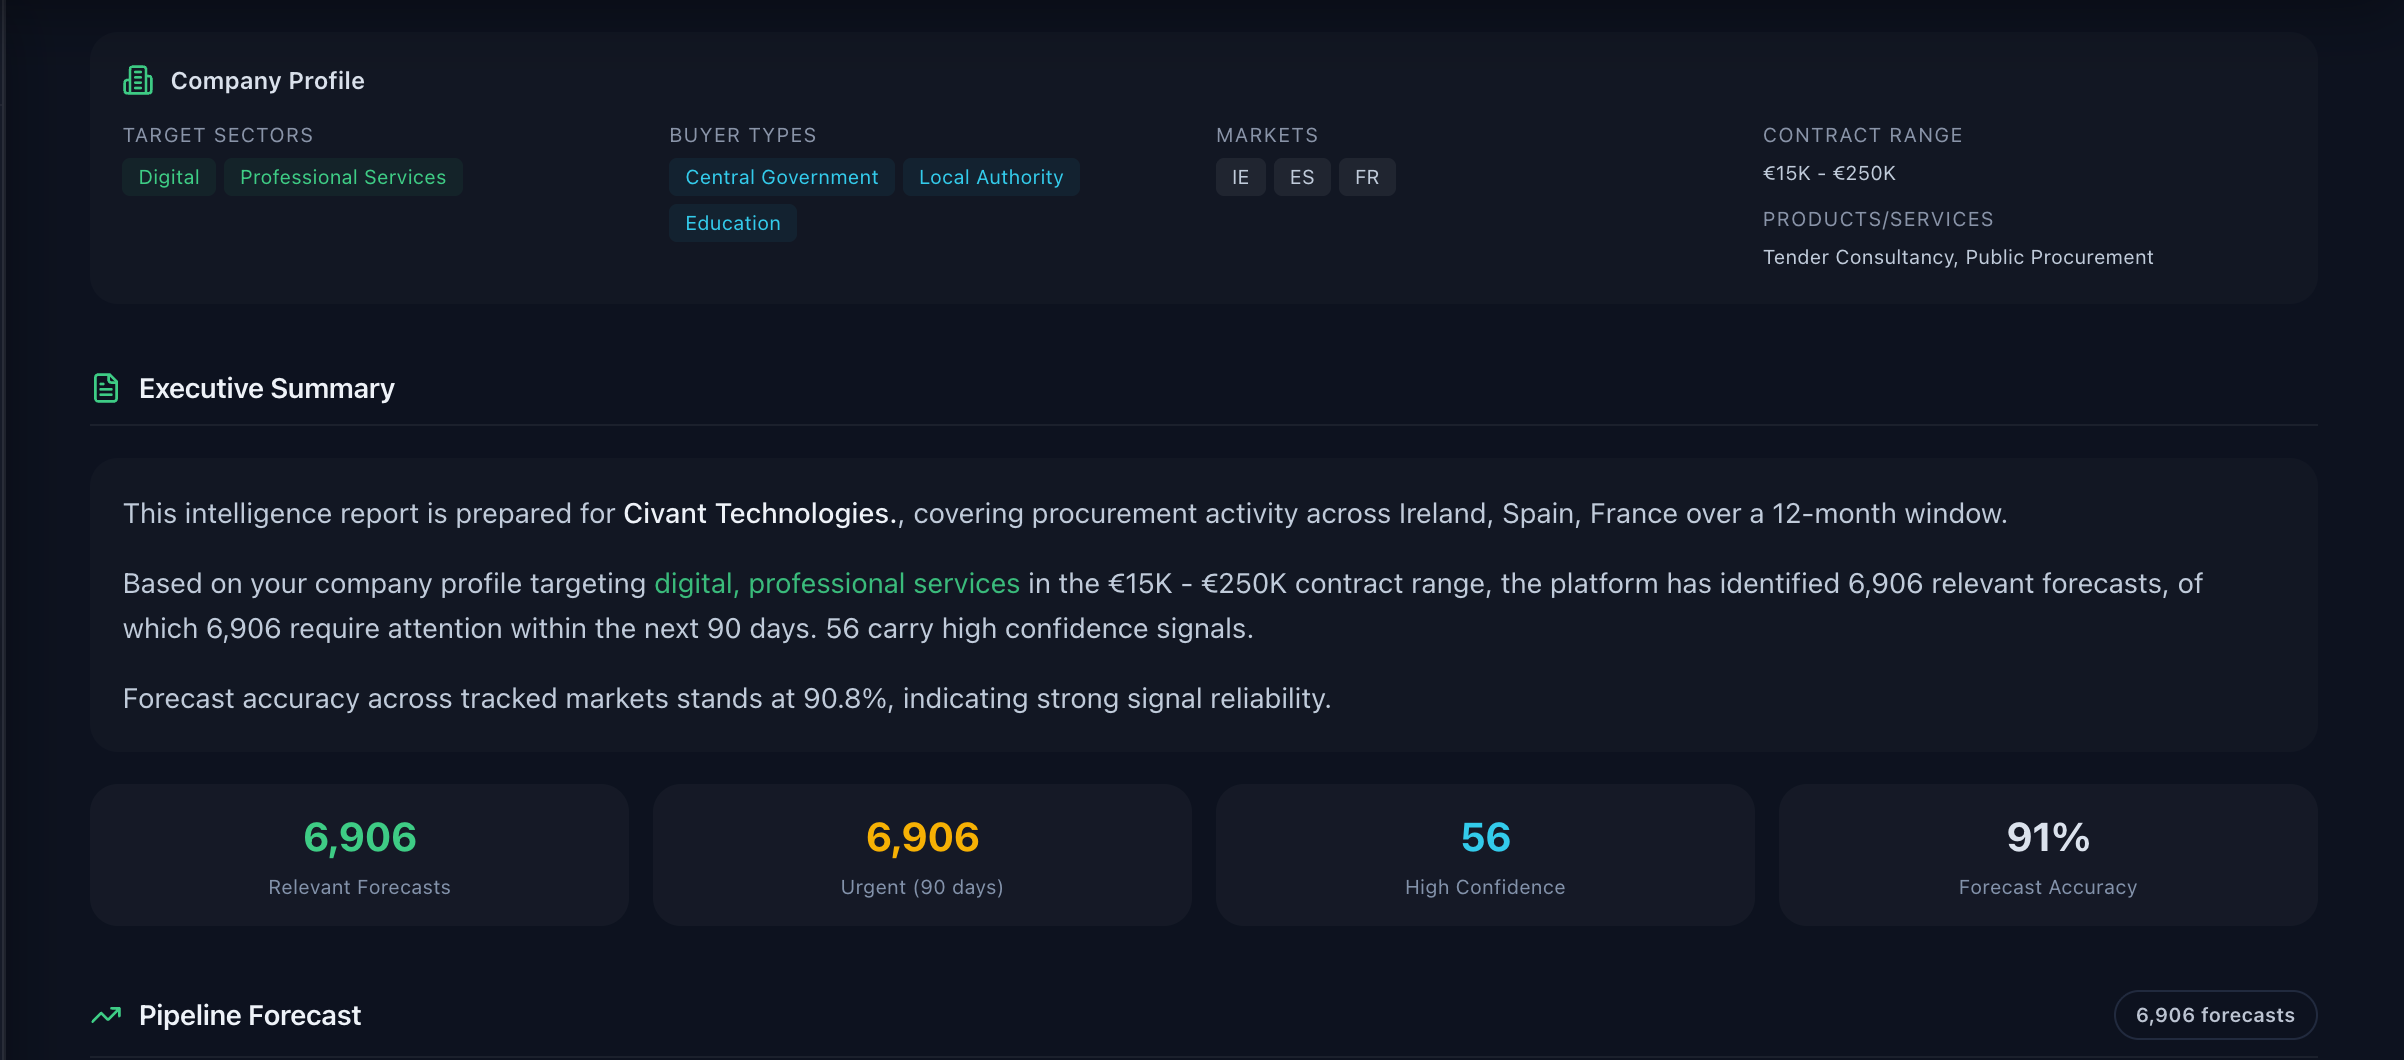Click the Education buyer type tag
The height and width of the screenshot is (1060, 2404).
(x=732, y=223)
